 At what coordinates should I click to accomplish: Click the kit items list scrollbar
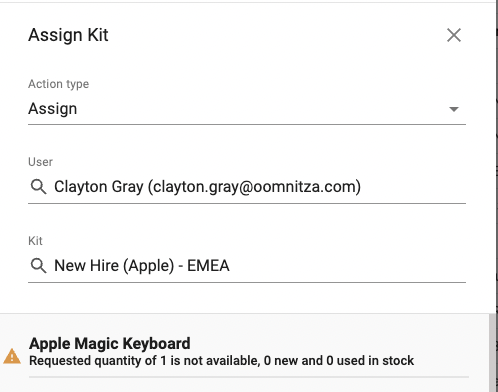click(492, 353)
